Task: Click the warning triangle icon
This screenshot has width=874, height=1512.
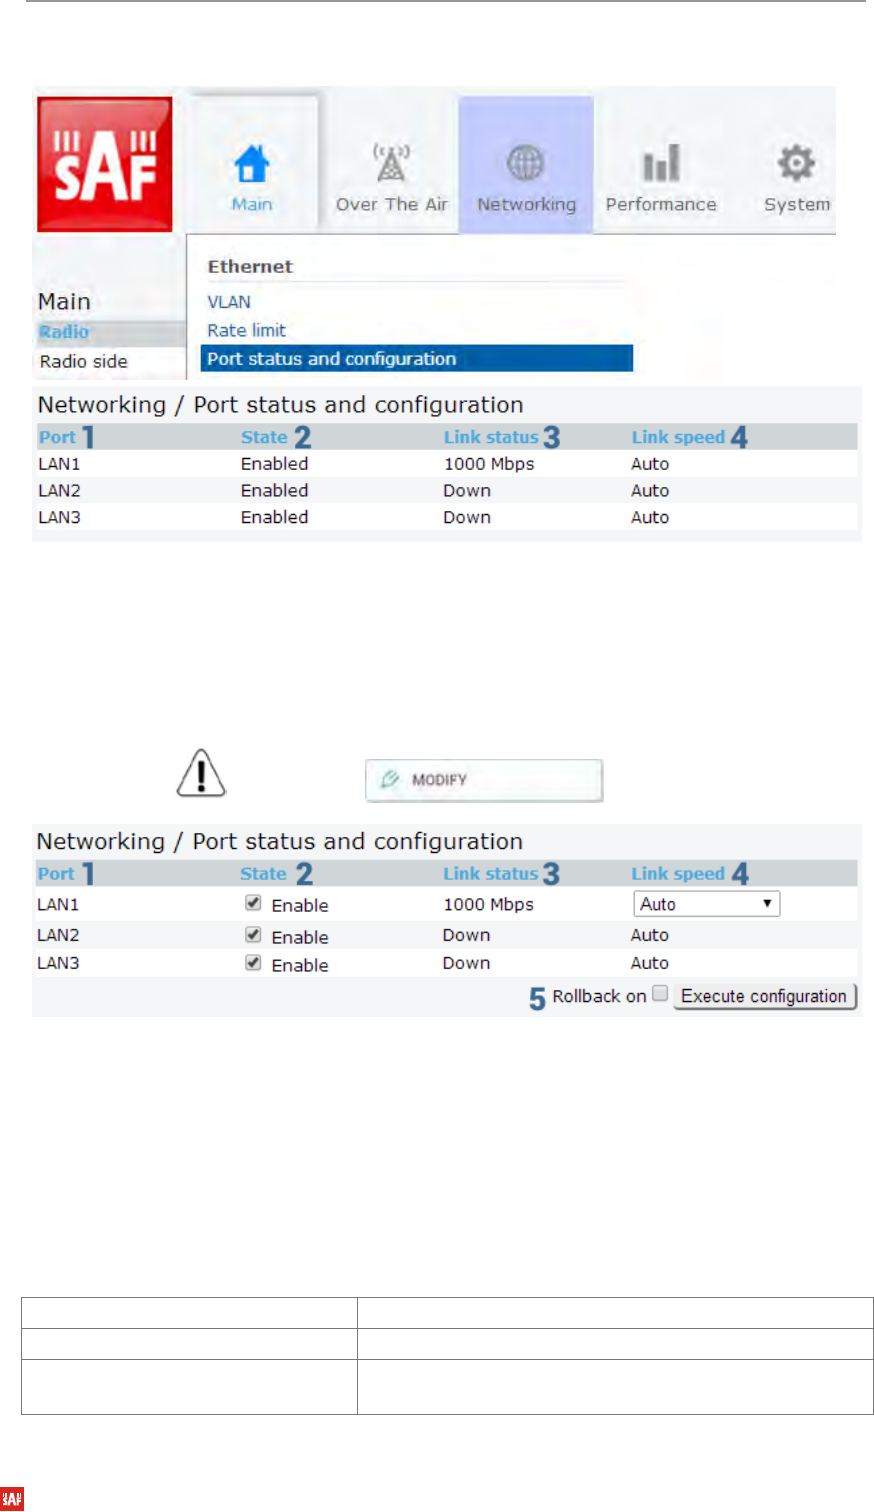Action: tap(201, 773)
